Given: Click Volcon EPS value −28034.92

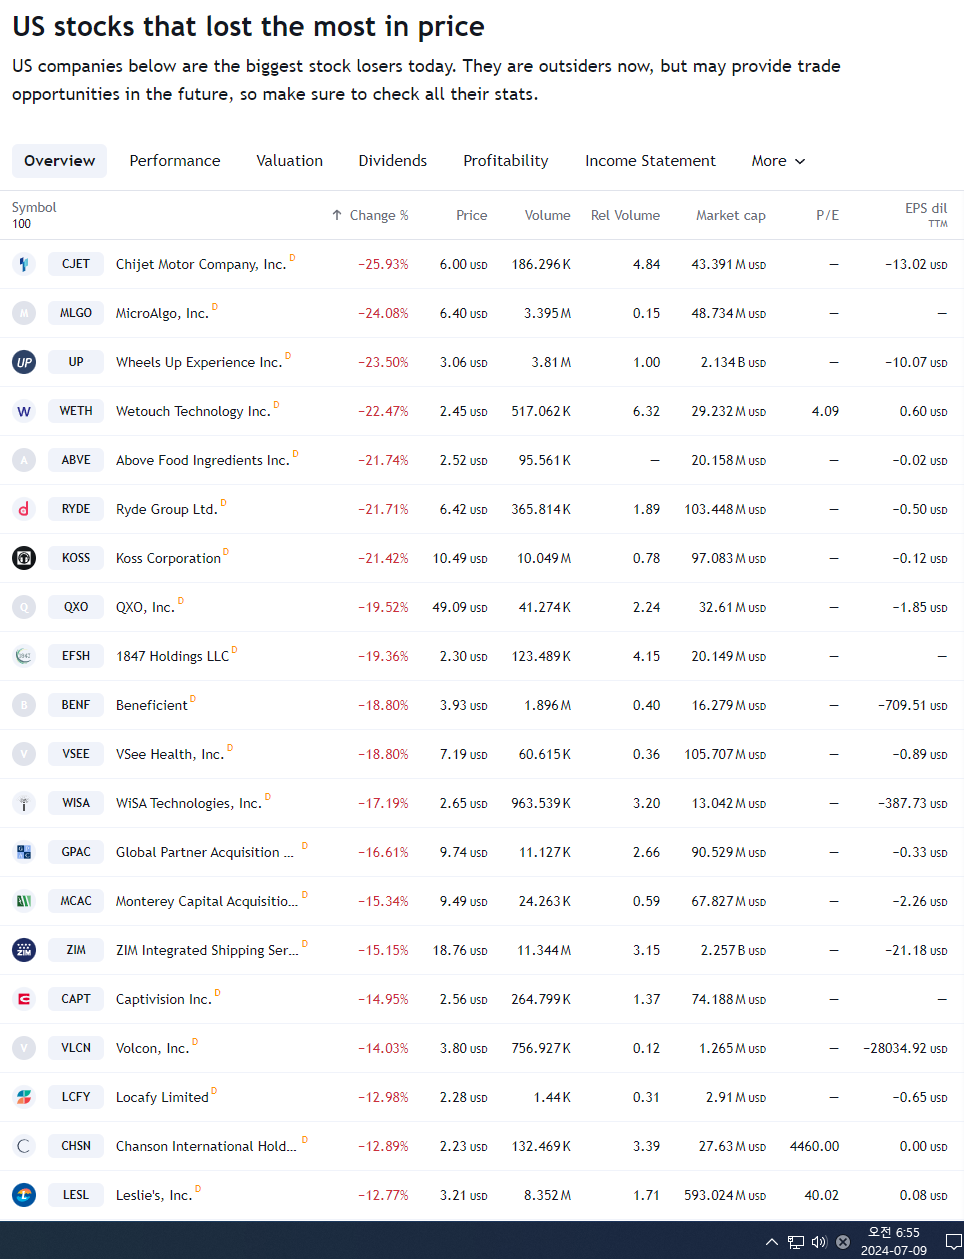Looking at the screenshot, I should tap(905, 1048).
